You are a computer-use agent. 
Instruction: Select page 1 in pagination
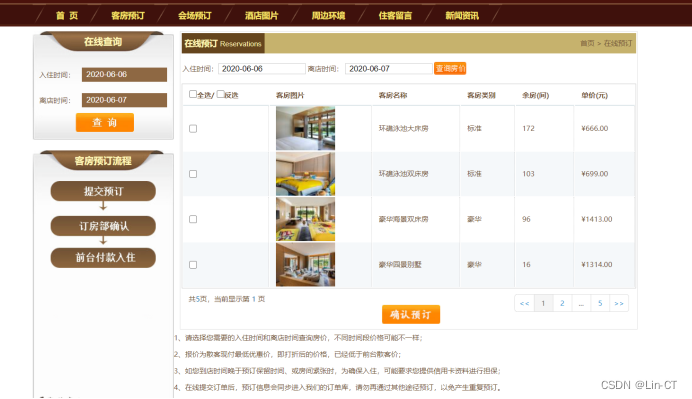pyautogui.click(x=543, y=303)
